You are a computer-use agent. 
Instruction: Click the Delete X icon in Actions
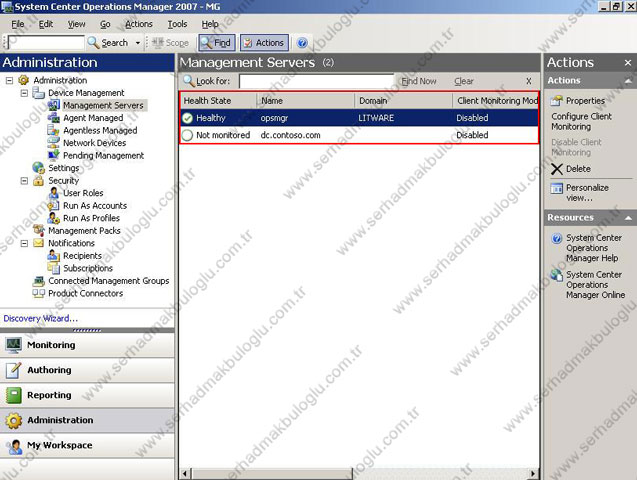click(557, 169)
